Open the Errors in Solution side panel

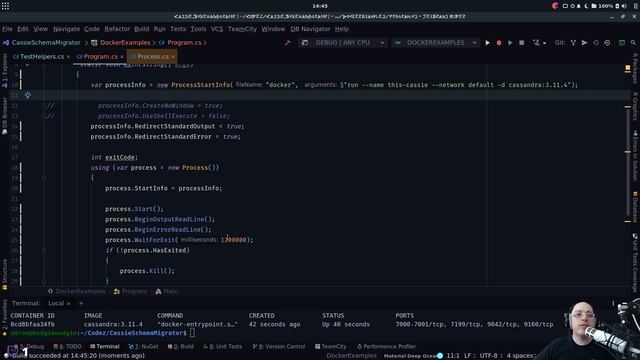[635, 156]
